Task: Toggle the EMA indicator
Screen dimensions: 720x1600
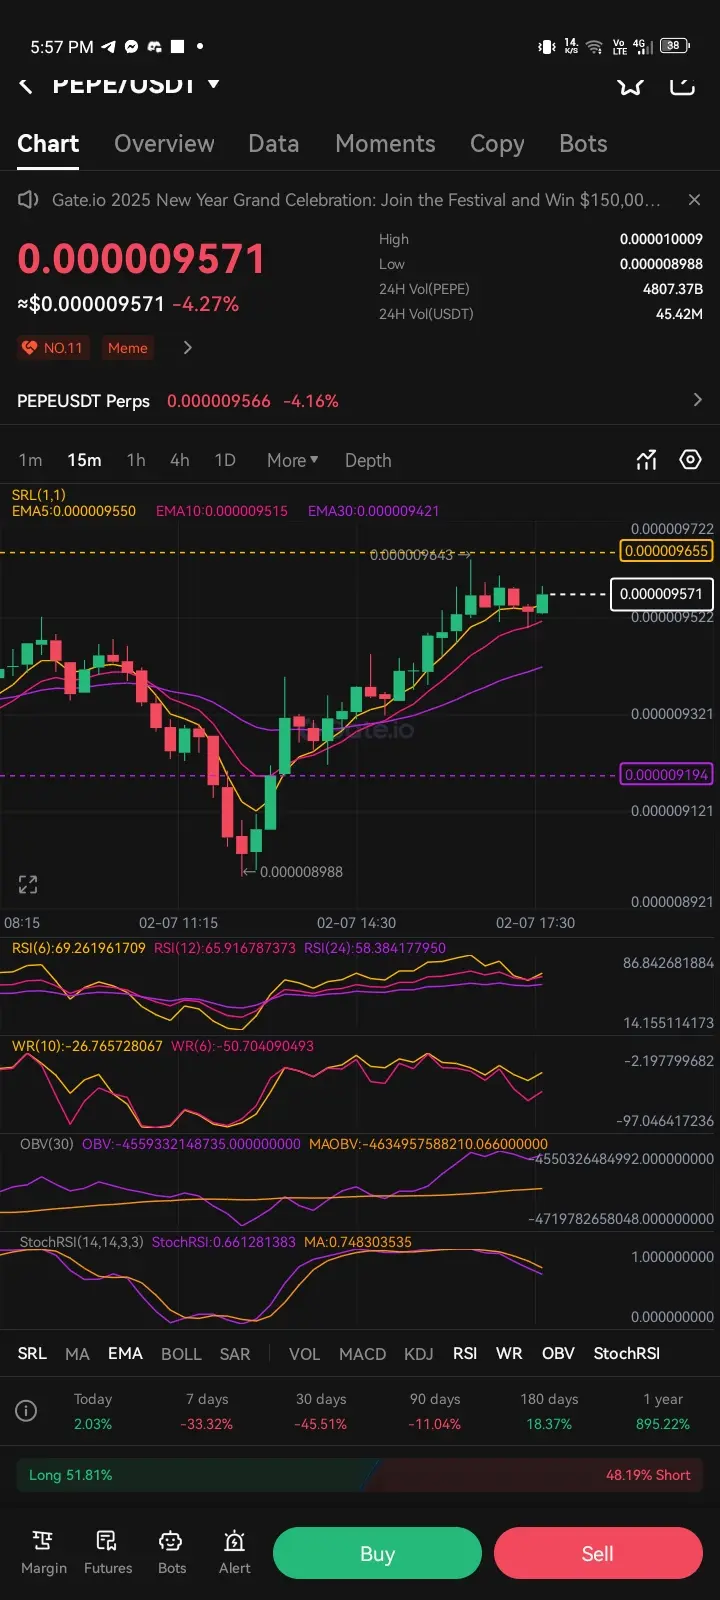Action: 125,1353
